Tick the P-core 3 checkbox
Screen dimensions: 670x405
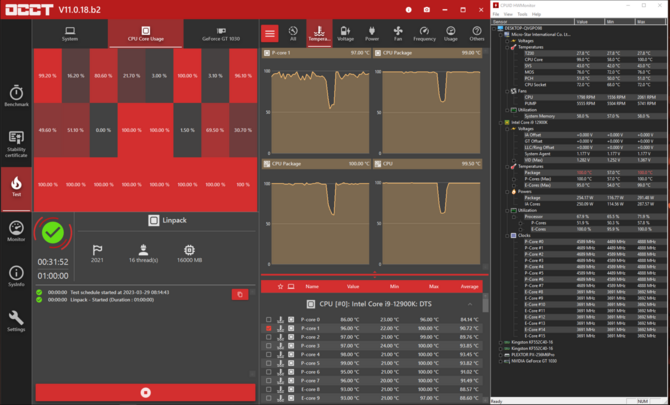click(x=268, y=346)
